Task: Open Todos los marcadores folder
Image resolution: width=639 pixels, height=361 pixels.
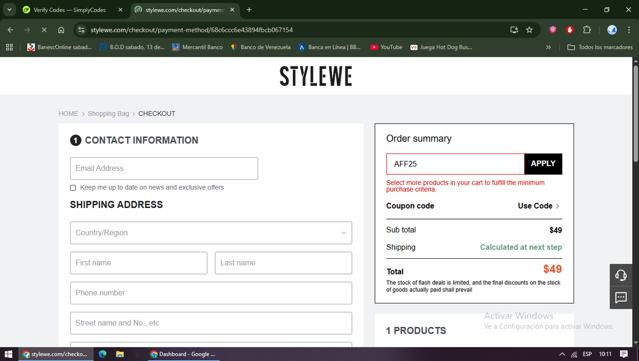Action: click(600, 47)
